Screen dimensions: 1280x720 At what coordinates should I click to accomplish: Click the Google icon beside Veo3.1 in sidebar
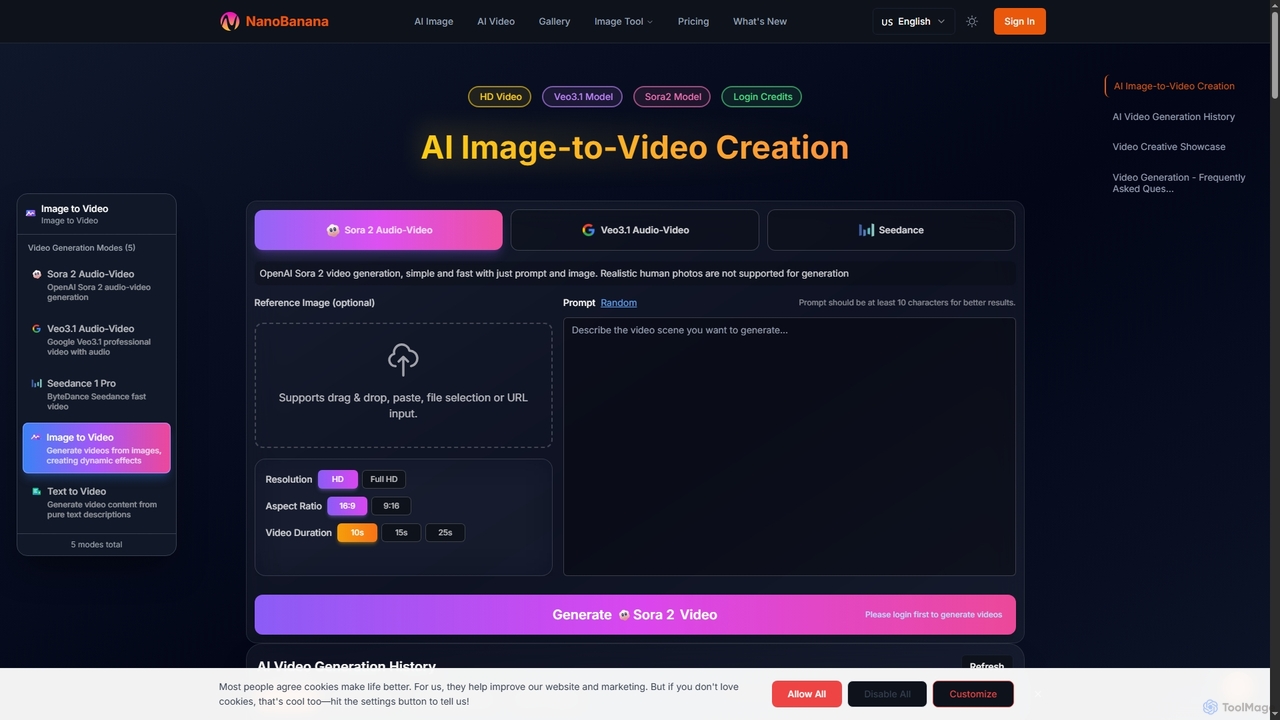[x=37, y=328]
